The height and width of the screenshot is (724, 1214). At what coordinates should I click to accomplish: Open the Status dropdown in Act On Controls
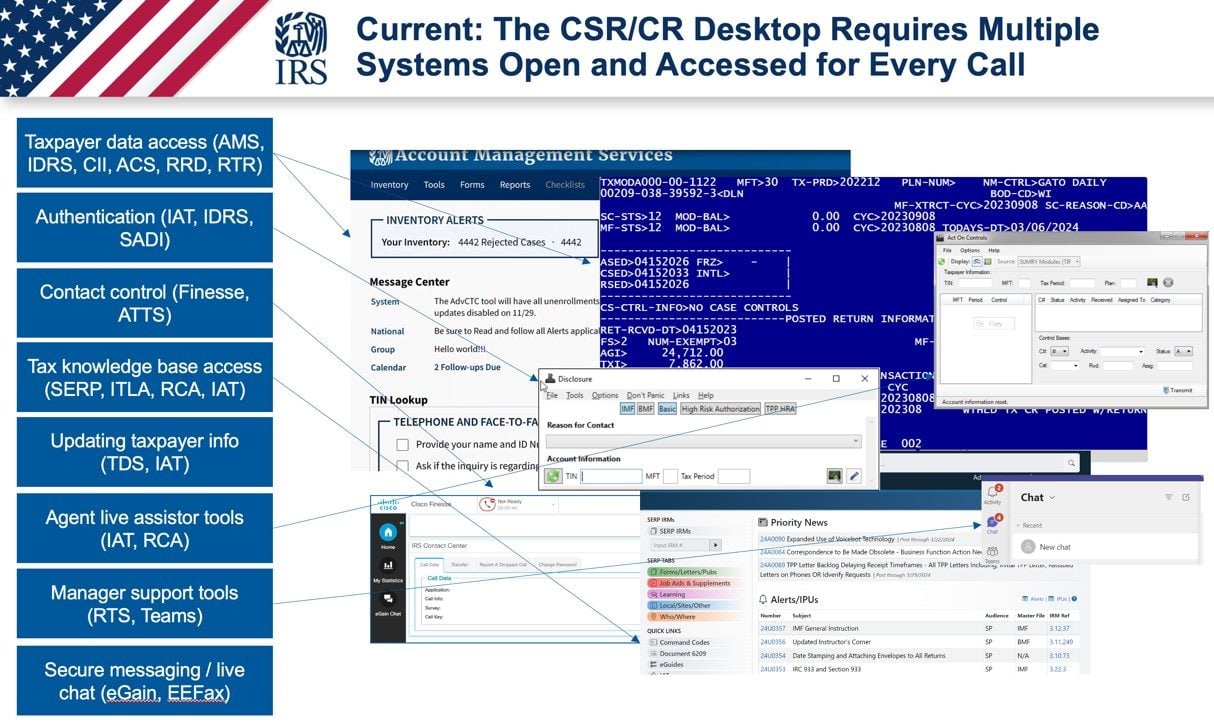pos(1184,351)
